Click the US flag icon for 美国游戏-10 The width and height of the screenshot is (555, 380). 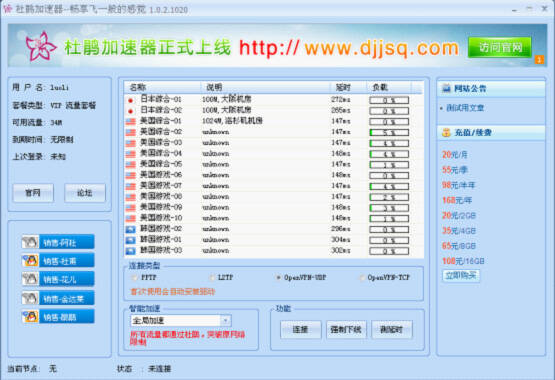(x=131, y=219)
